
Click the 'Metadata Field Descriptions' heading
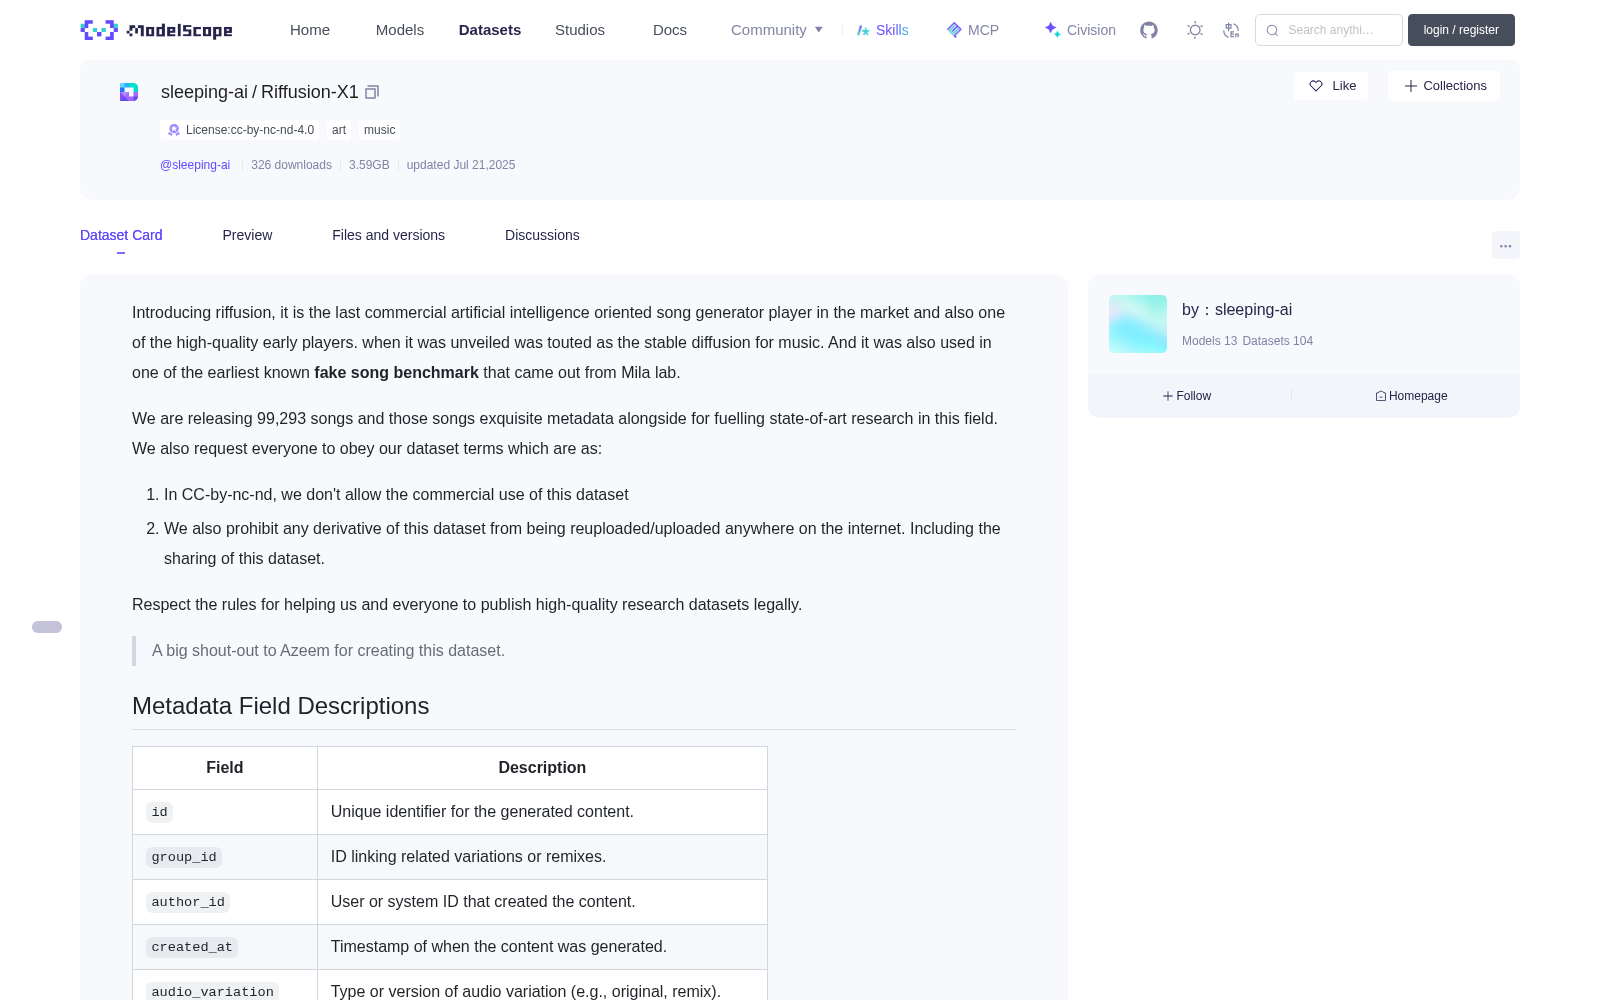[x=280, y=706]
